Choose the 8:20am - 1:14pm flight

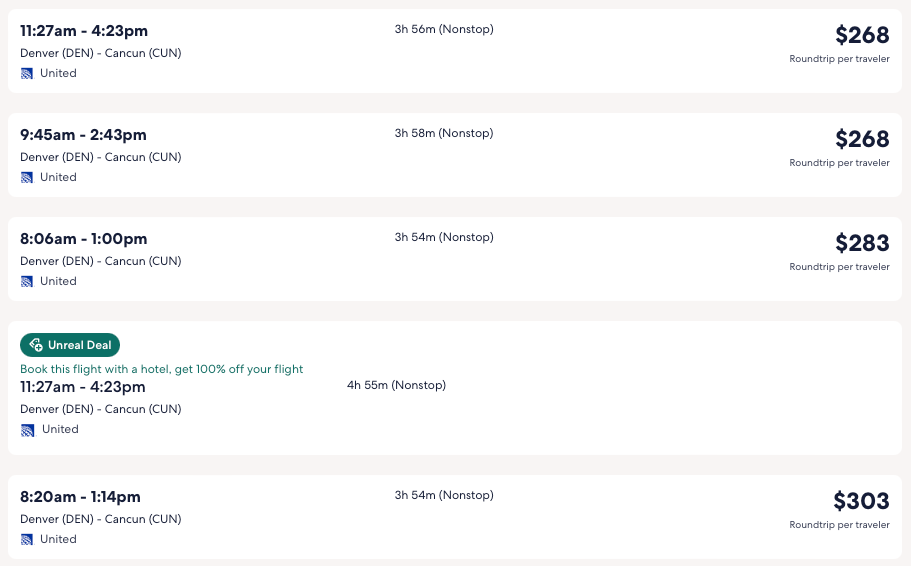click(x=80, y=497)
